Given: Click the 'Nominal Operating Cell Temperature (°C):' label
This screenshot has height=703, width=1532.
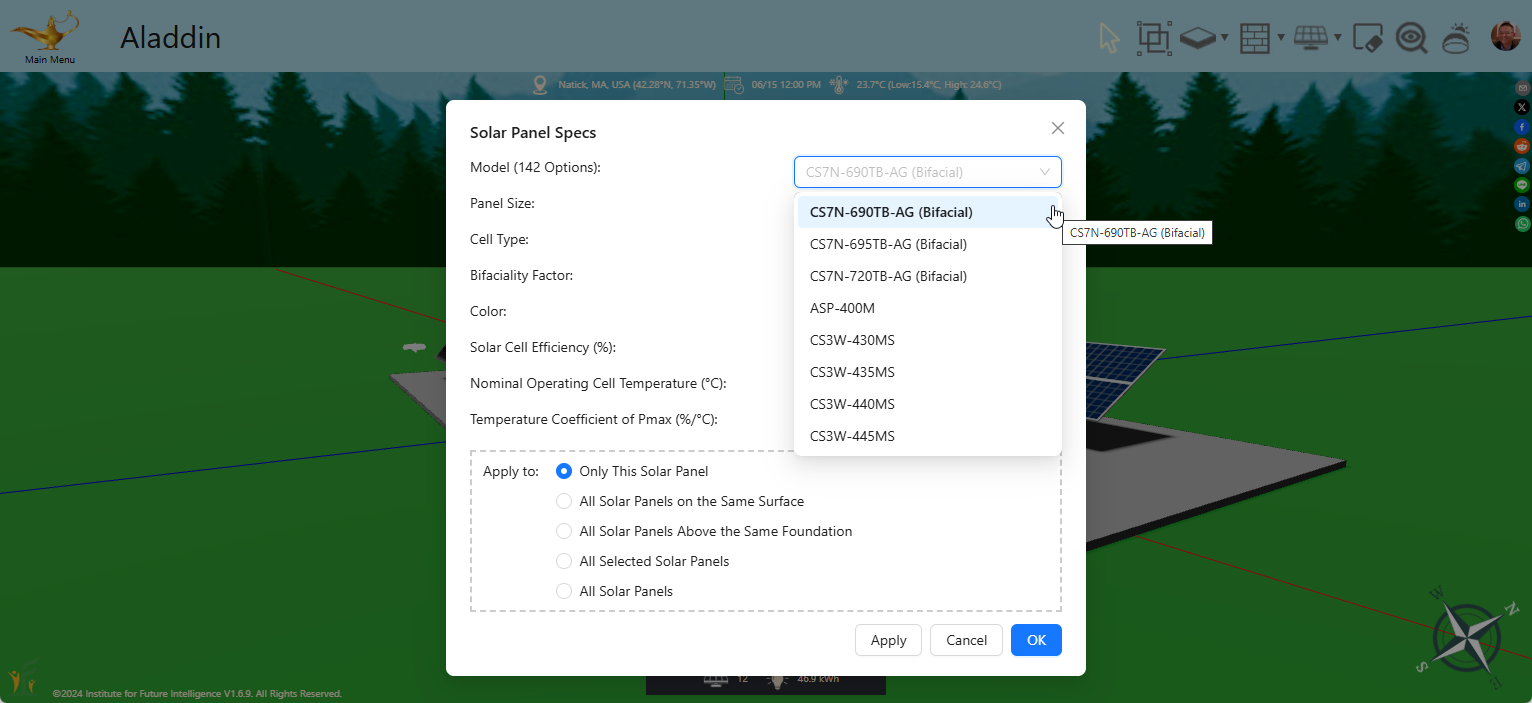Looking at the screenshot, I should pos(598,383).
